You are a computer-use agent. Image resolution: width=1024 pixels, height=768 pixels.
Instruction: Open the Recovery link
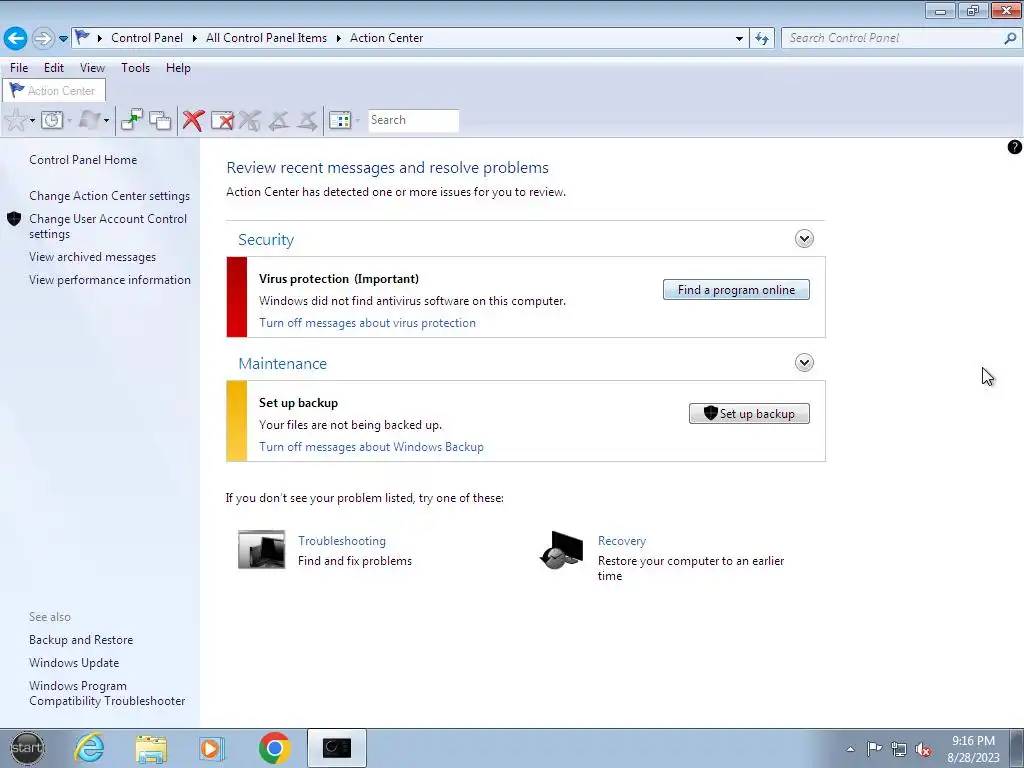pos(622,541)
